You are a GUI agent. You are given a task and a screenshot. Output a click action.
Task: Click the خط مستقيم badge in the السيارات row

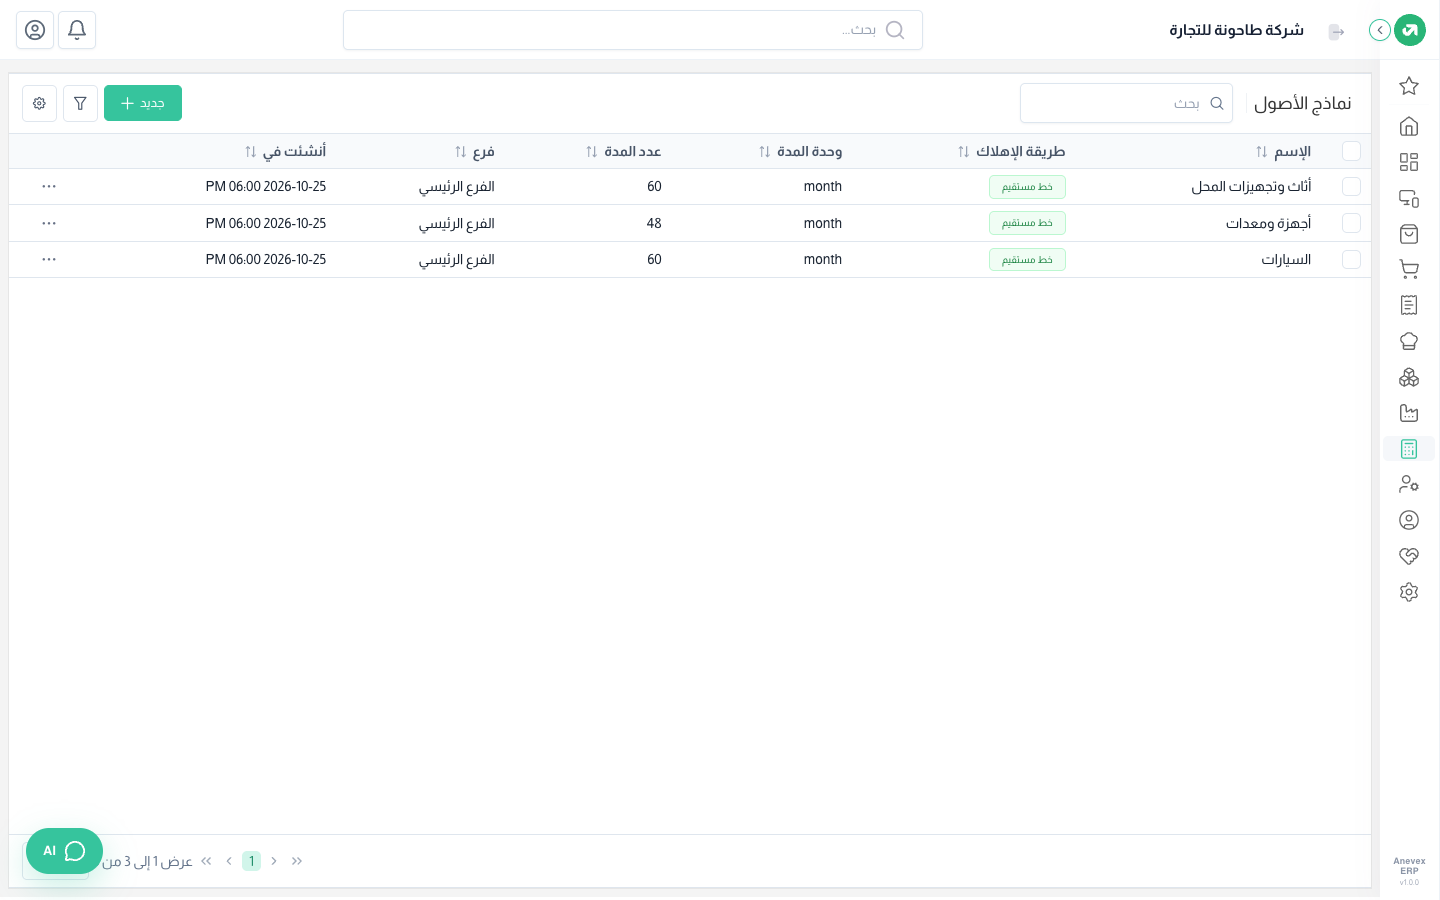1027,260
